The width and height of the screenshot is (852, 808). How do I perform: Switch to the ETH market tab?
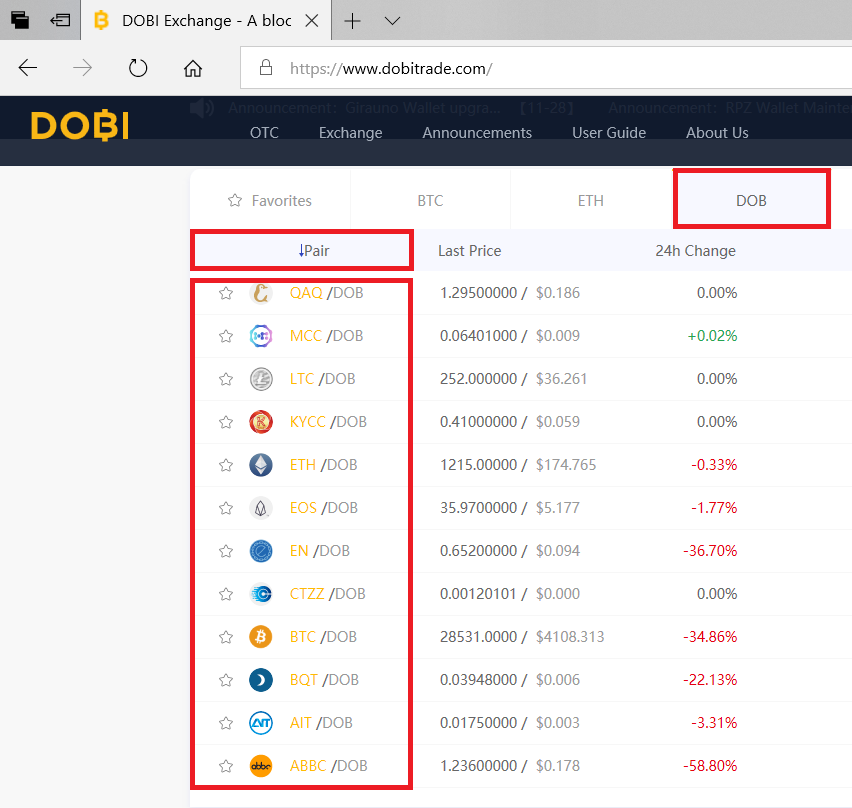(591, 201)
